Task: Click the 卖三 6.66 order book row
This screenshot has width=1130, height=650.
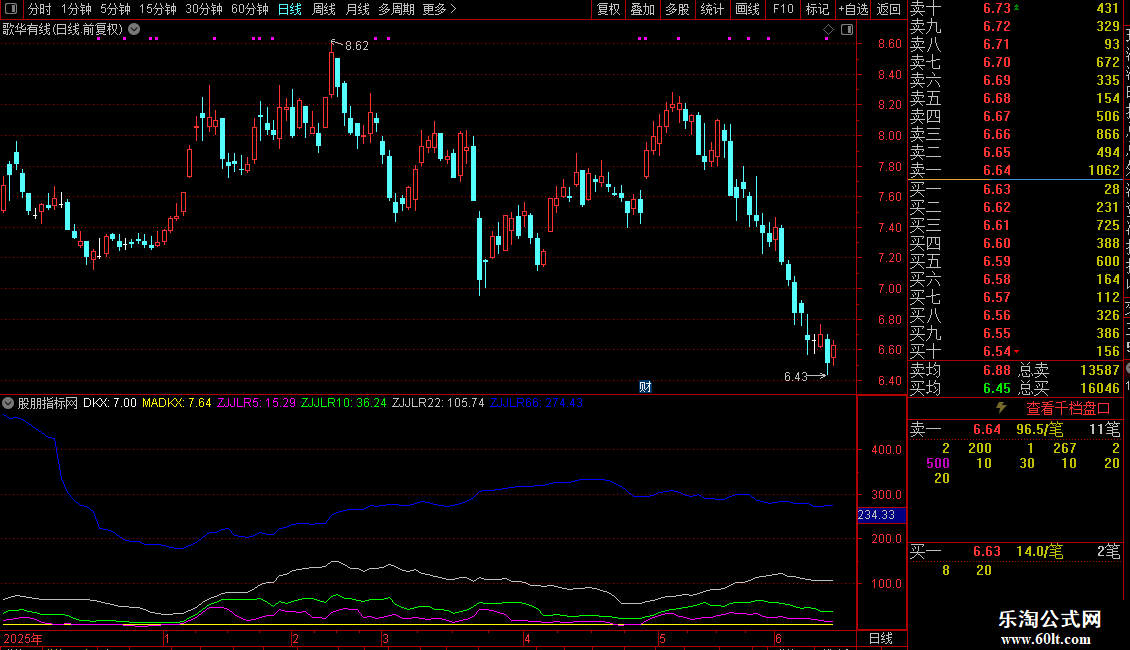Action: coord(1015,134)
